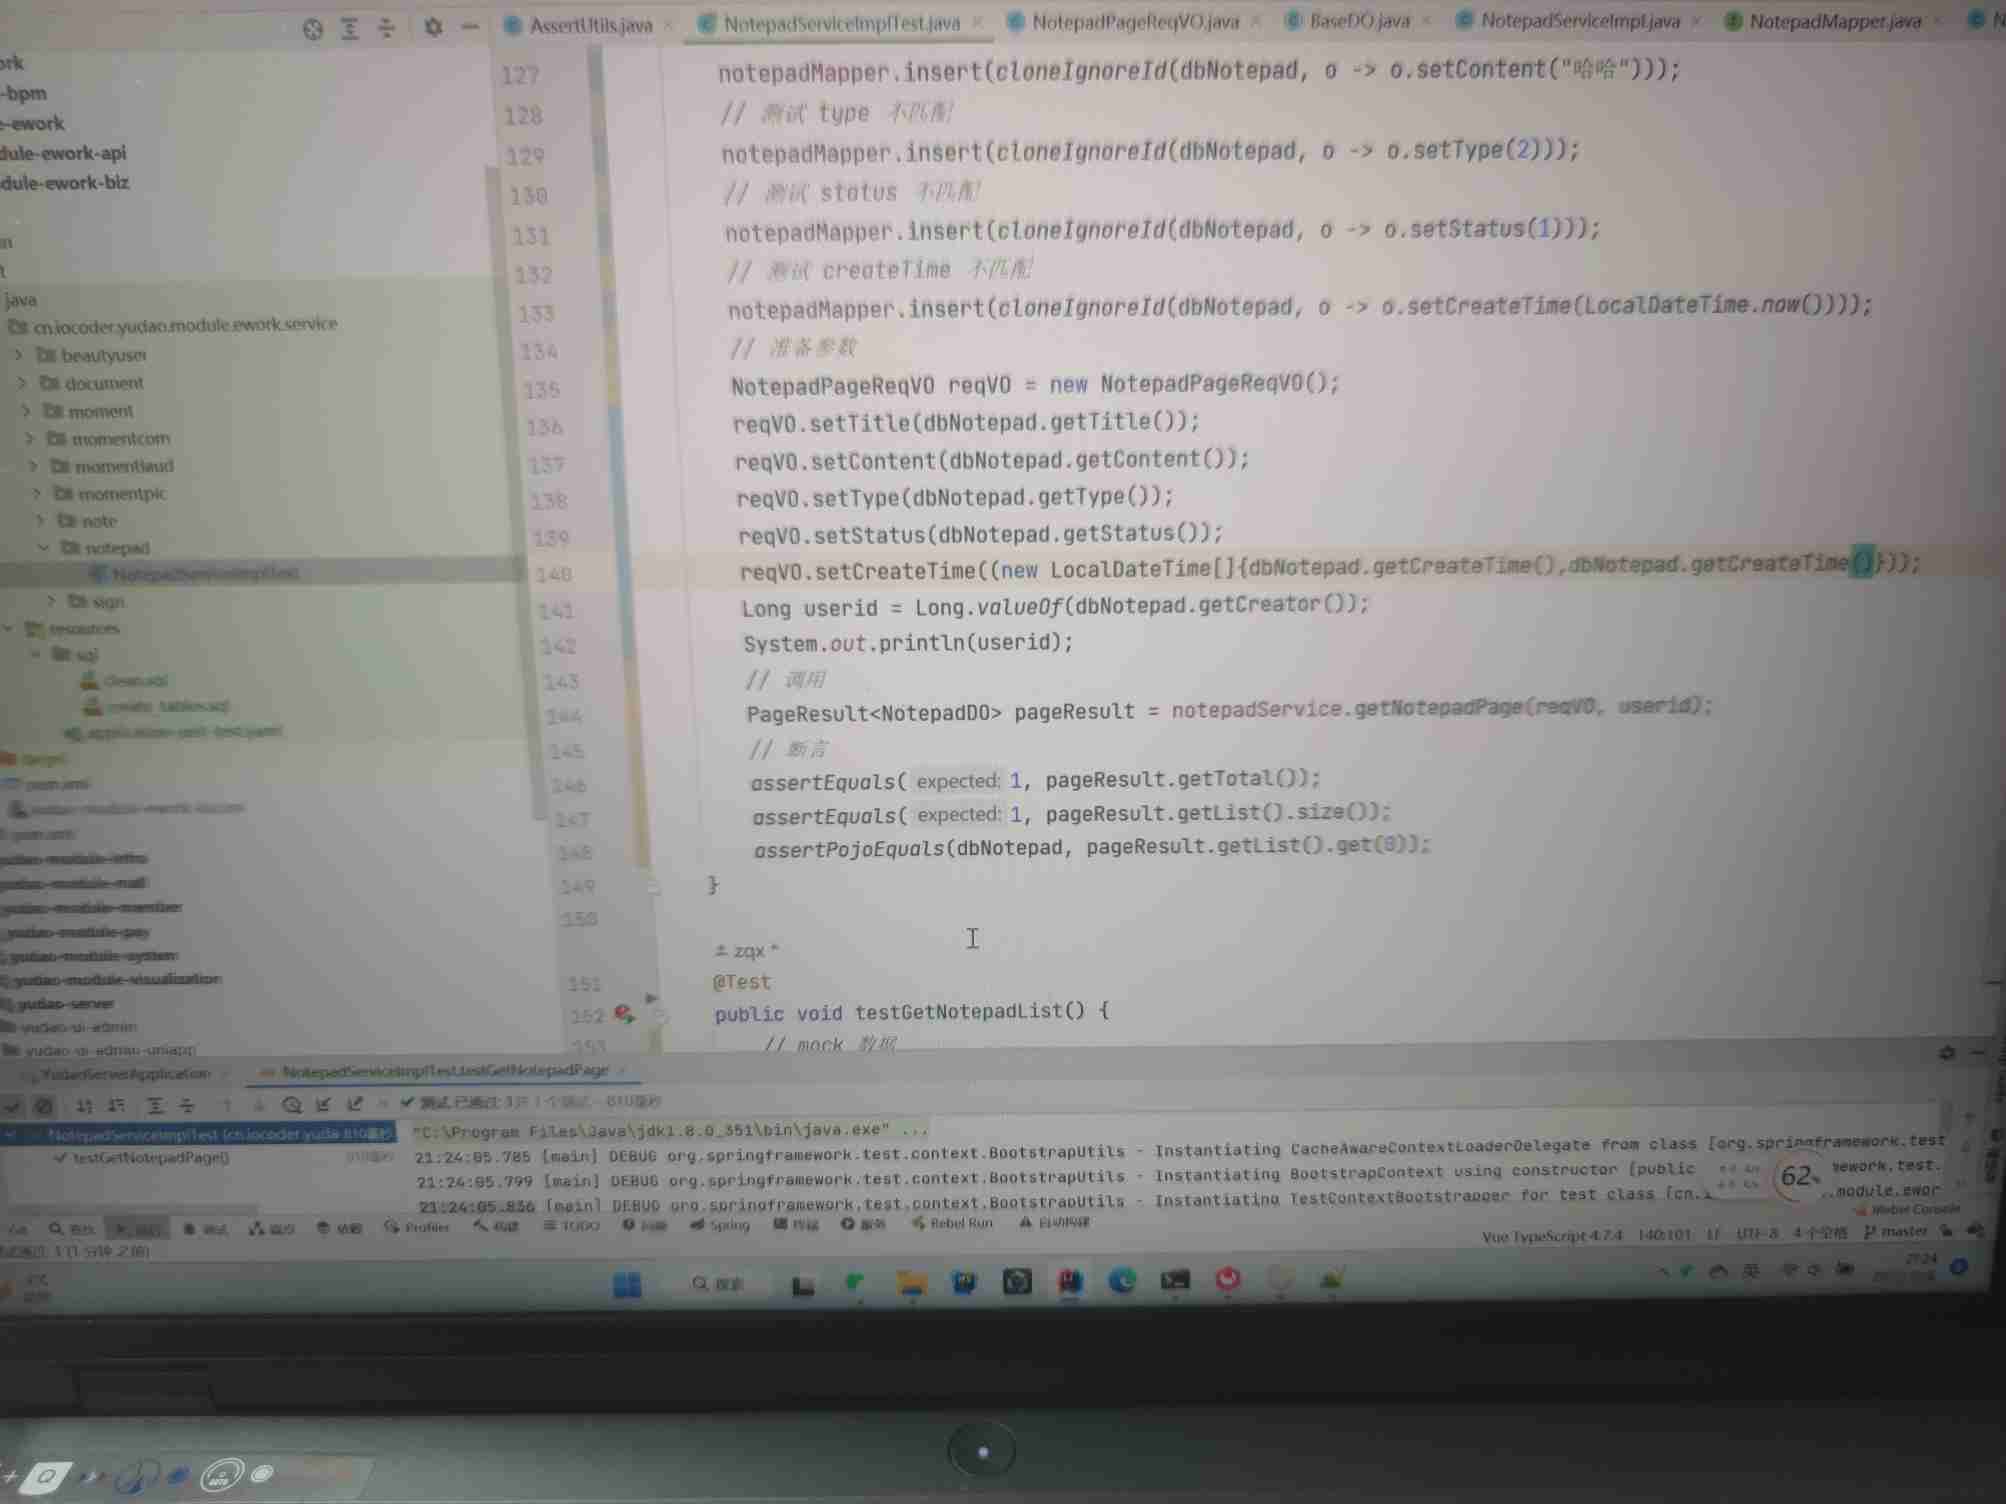
Task: Expand the sign package folder
Action: (52, 601)
